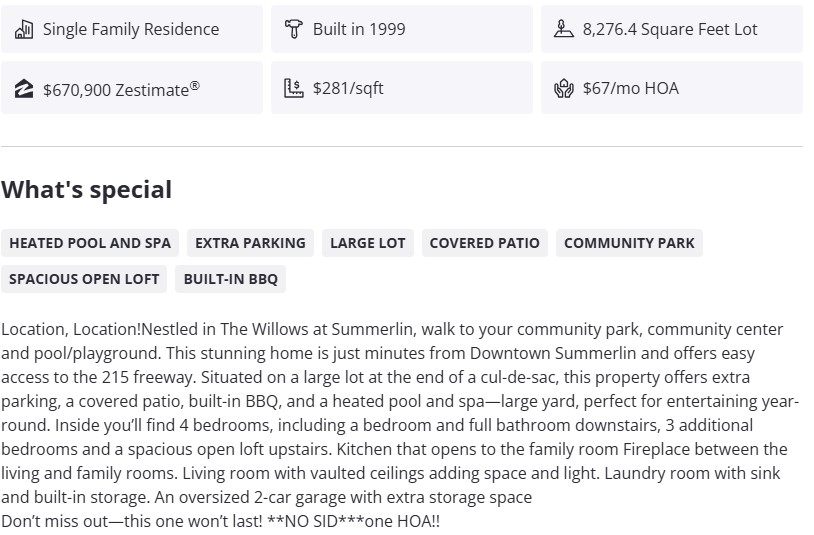Select the HEATED POOL AND SPA tag
This screenshot has width=814, height=535.
click(90, 243)
